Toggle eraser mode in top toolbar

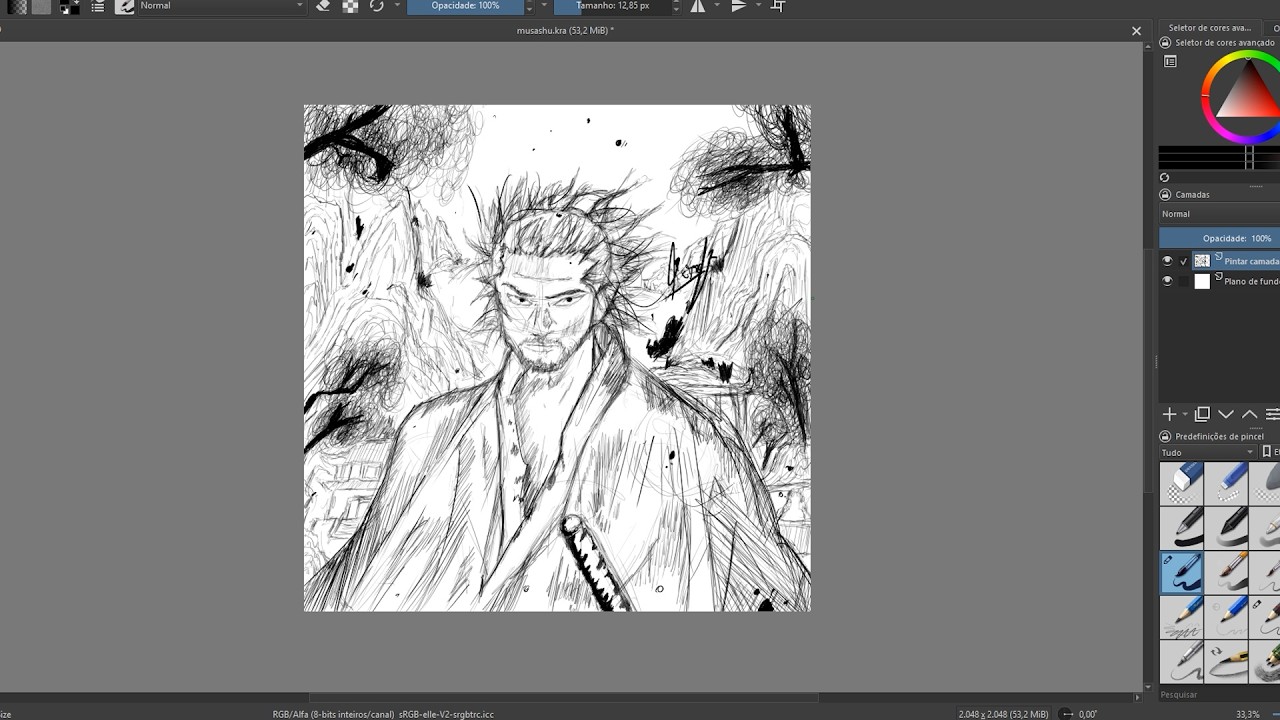[323, 6]
